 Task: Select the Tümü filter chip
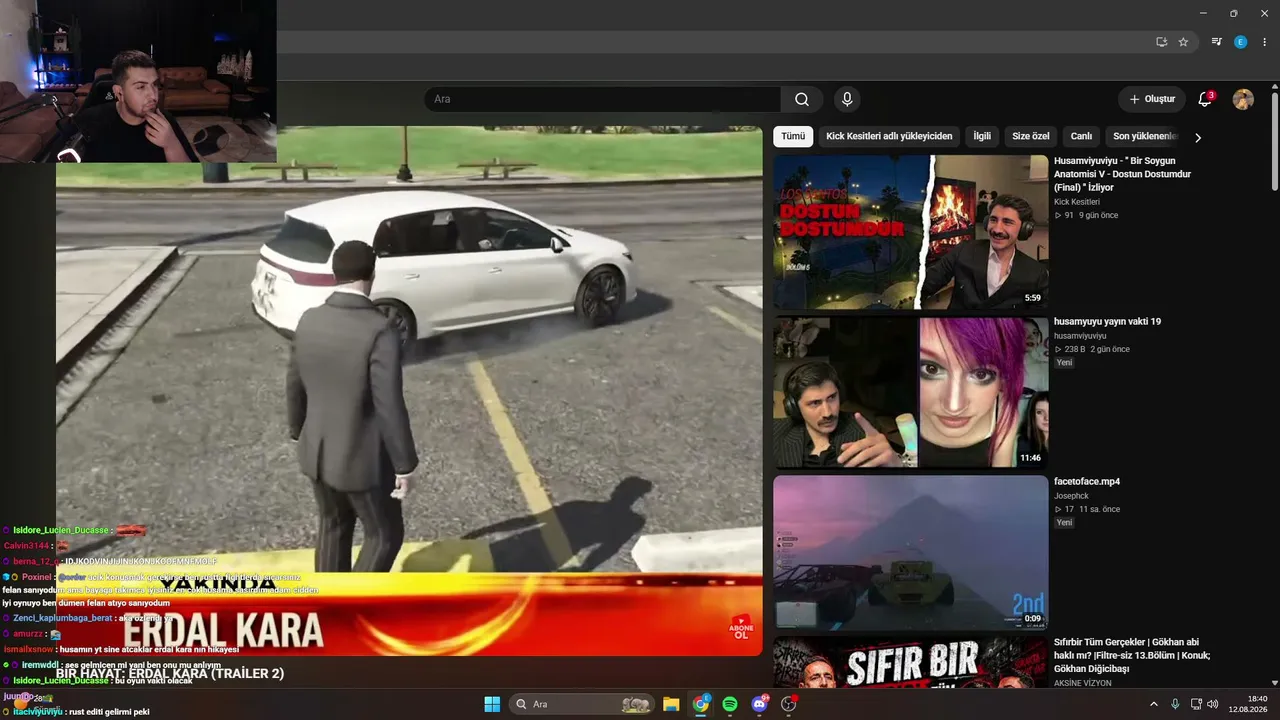click(793, 136)
